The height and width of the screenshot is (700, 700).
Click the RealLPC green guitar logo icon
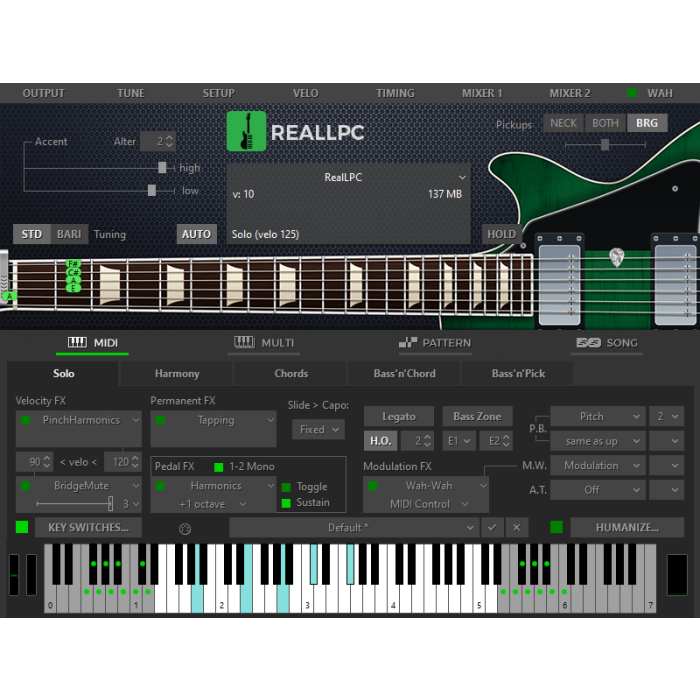[x=246, y=132]
